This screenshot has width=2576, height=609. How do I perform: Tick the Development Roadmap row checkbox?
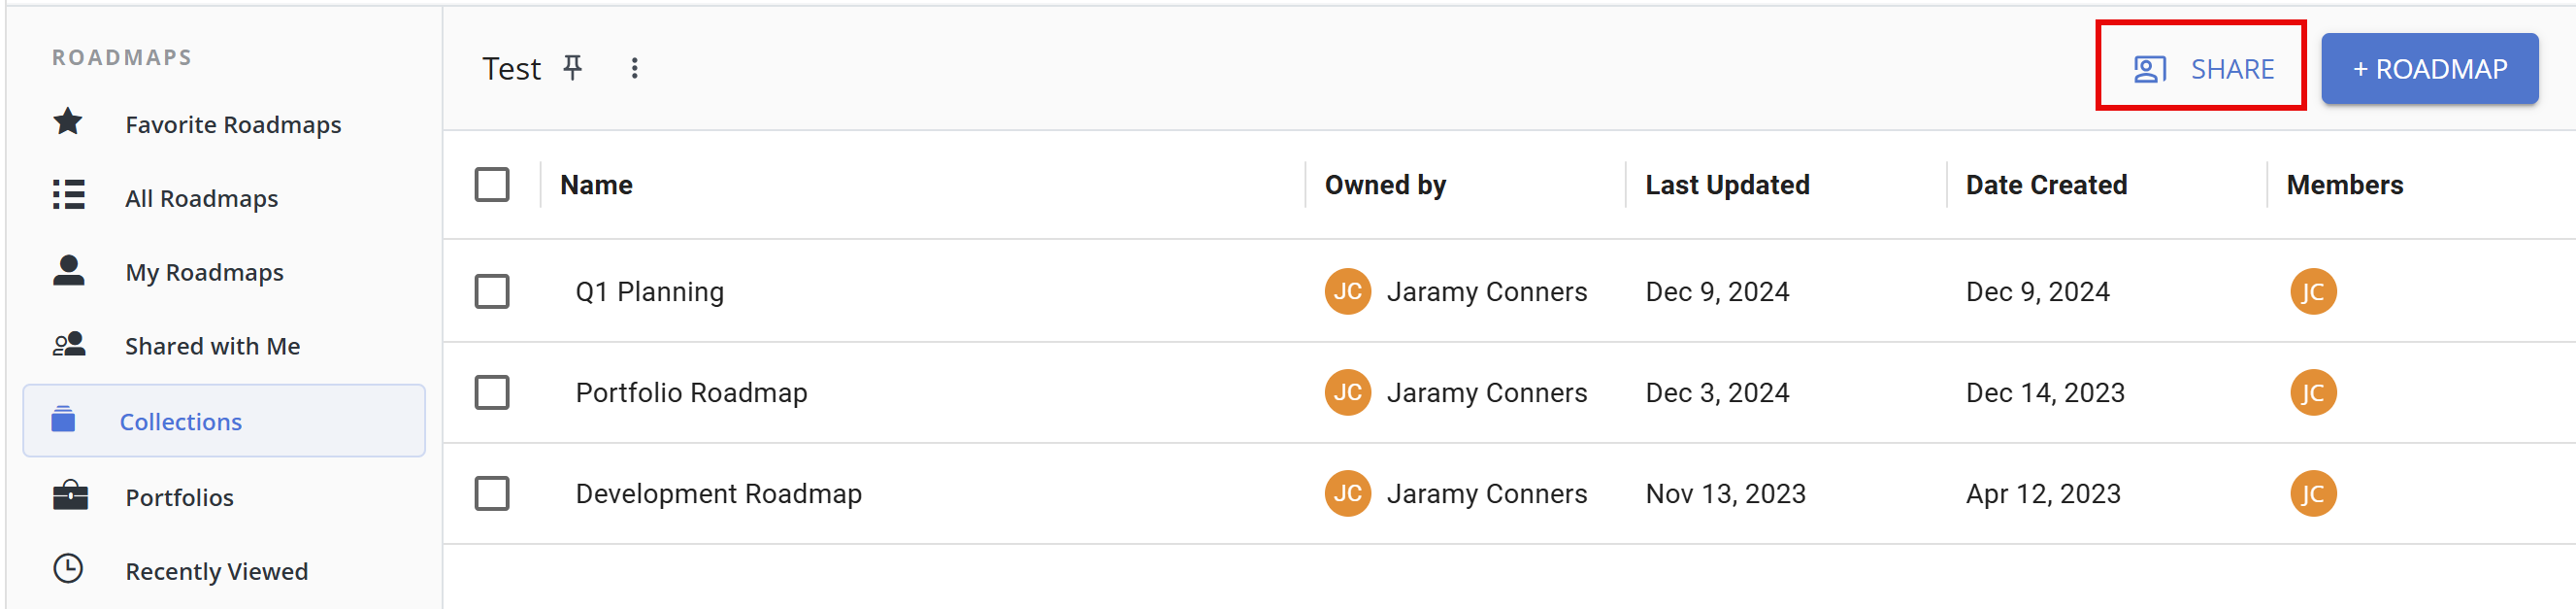click(x=492, y=494)
